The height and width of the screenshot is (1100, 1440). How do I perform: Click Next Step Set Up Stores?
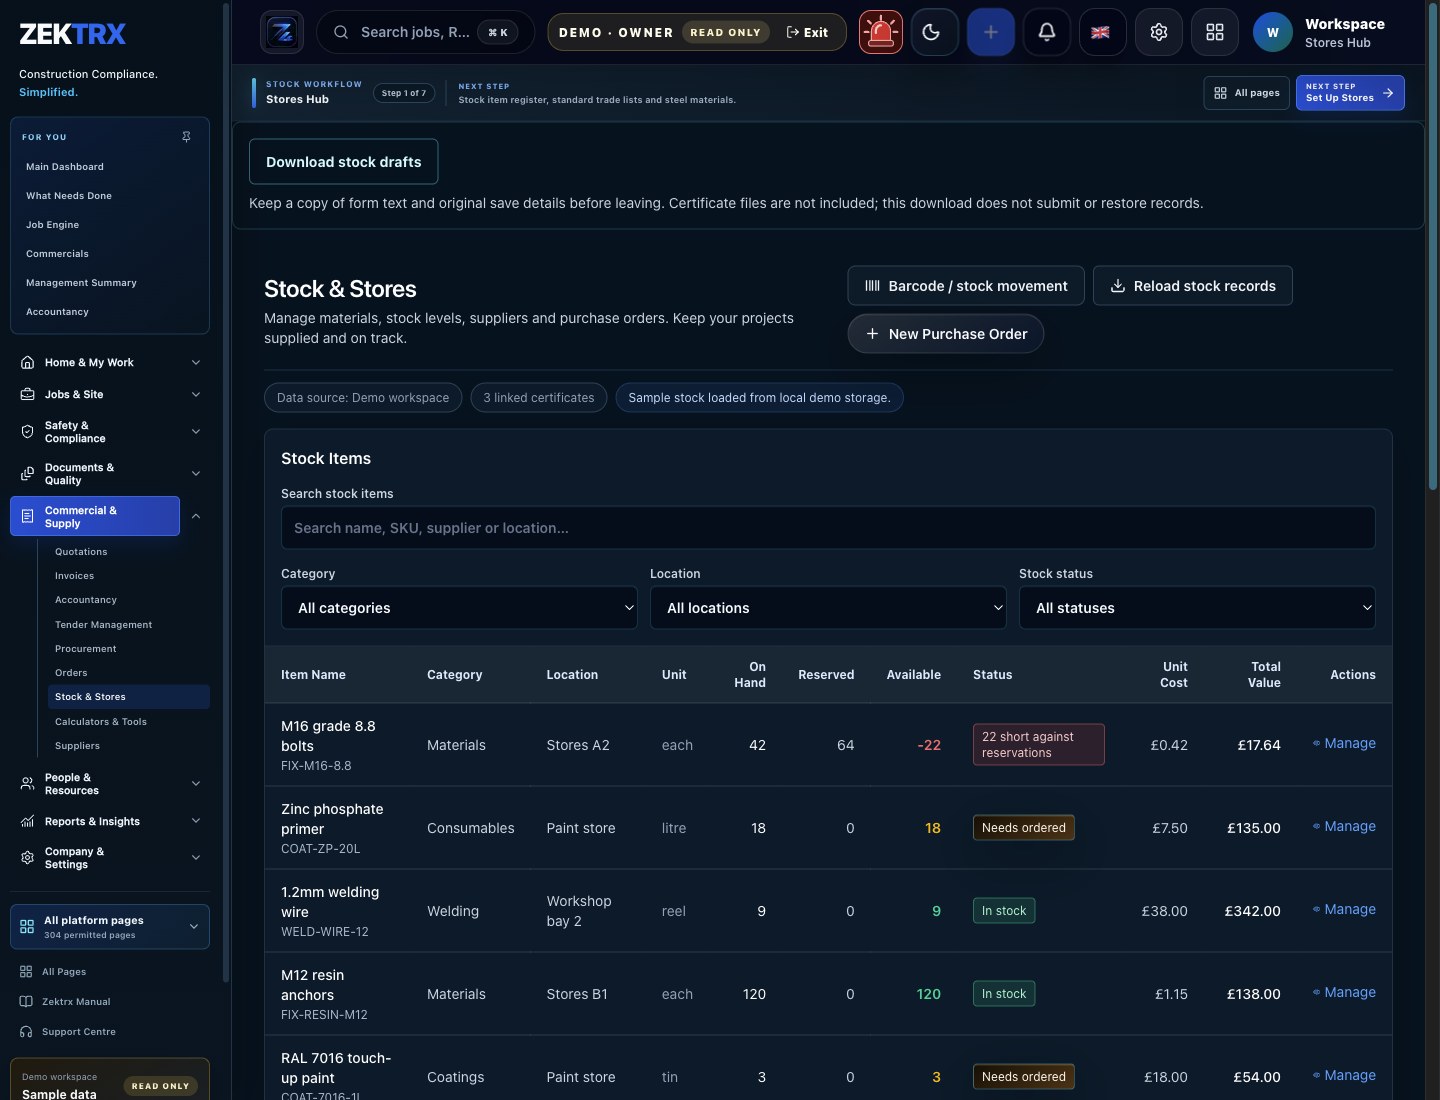pos(1350,93)
